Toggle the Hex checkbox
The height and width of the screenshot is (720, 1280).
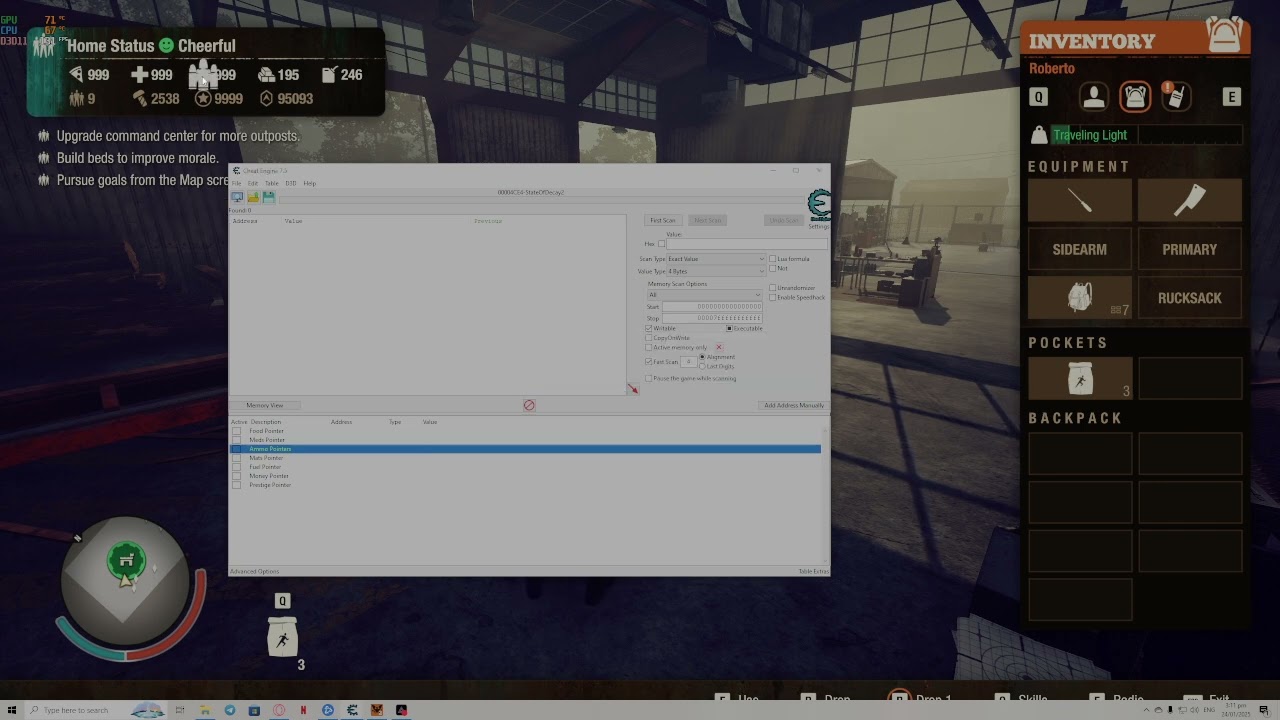(x=661, y=244)
